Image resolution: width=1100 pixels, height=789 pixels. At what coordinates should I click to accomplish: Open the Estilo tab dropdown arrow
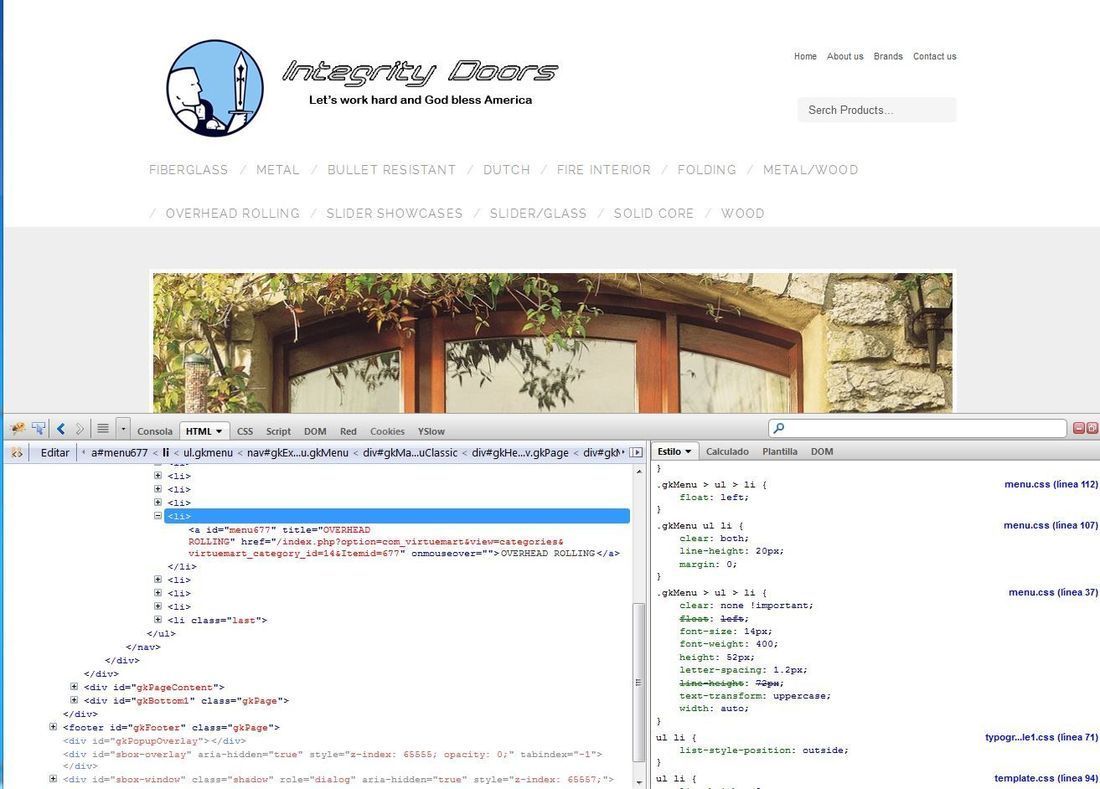coord(688,452)
